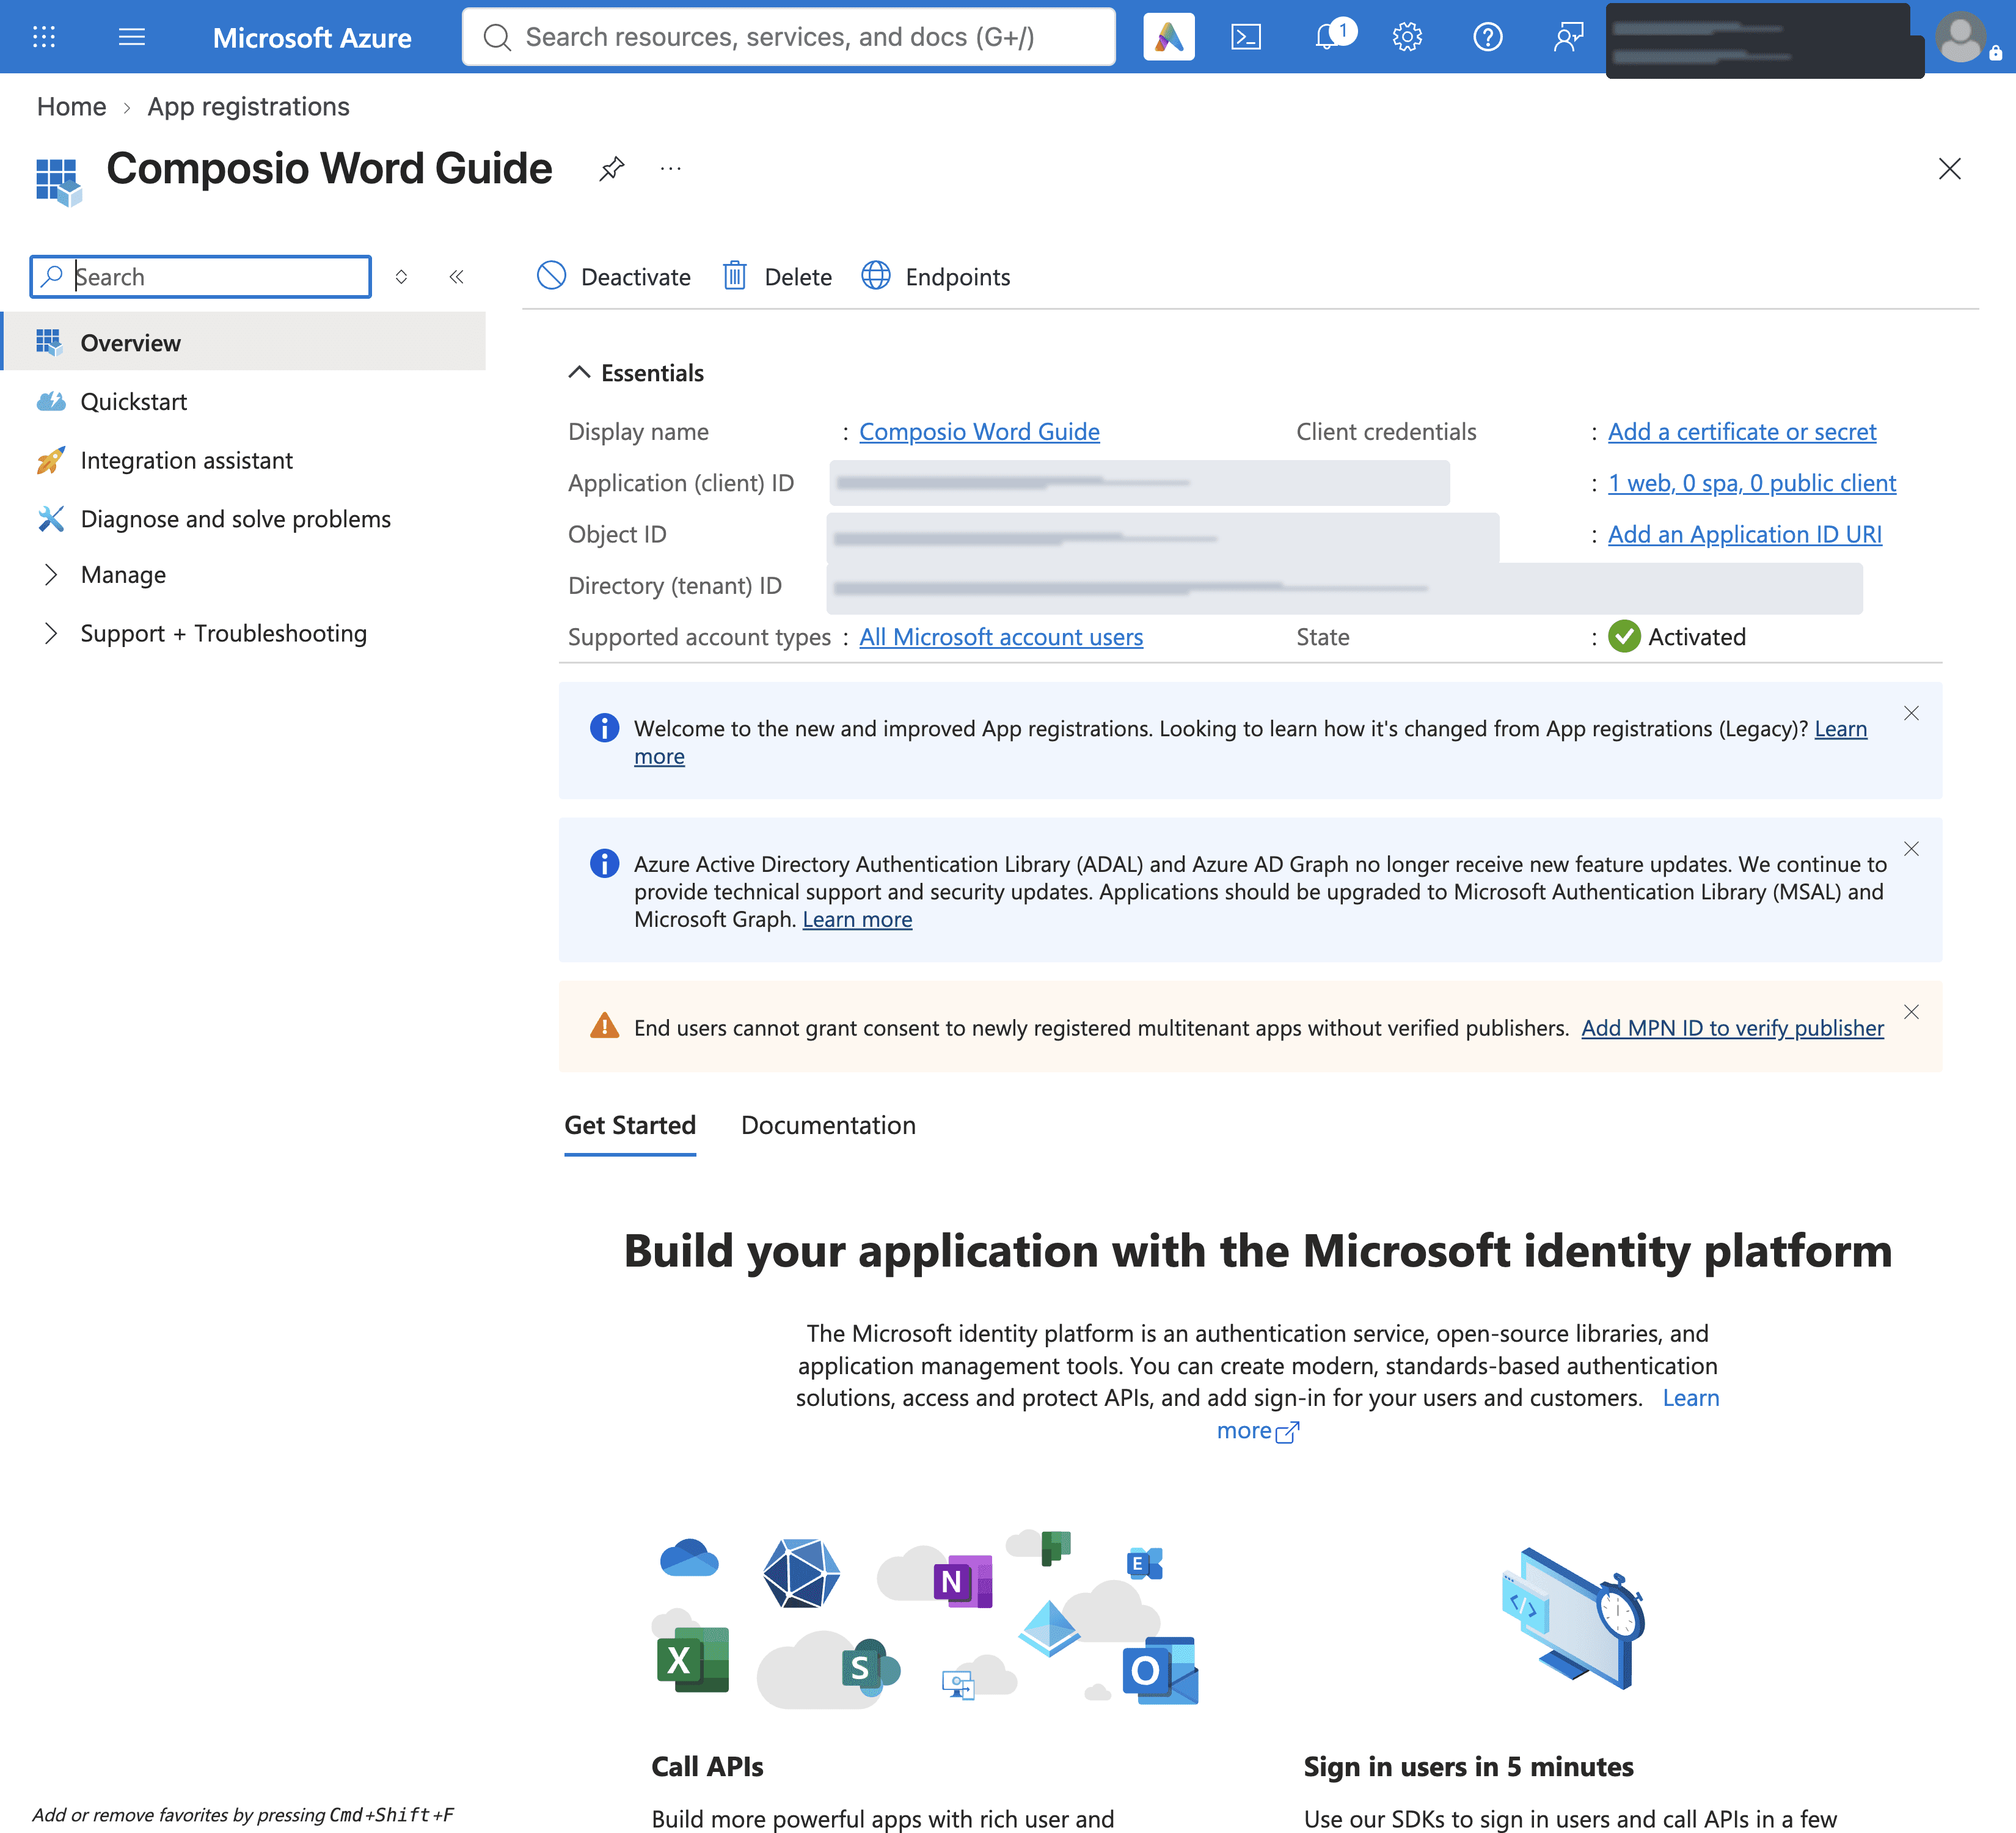The width and height of the screenshot is (2016, 1833).
Task: Go to Home breadcrumb
Action: pyautogui.click(x=71, y=107)
